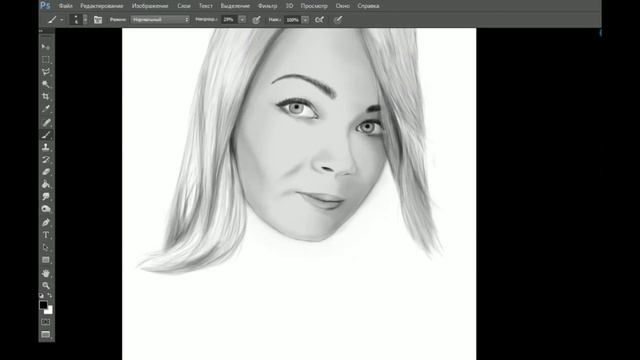The width and height of the screenshot is (640, 360).
Task: Select the Eraser tool
Action: tap(46, 172)
